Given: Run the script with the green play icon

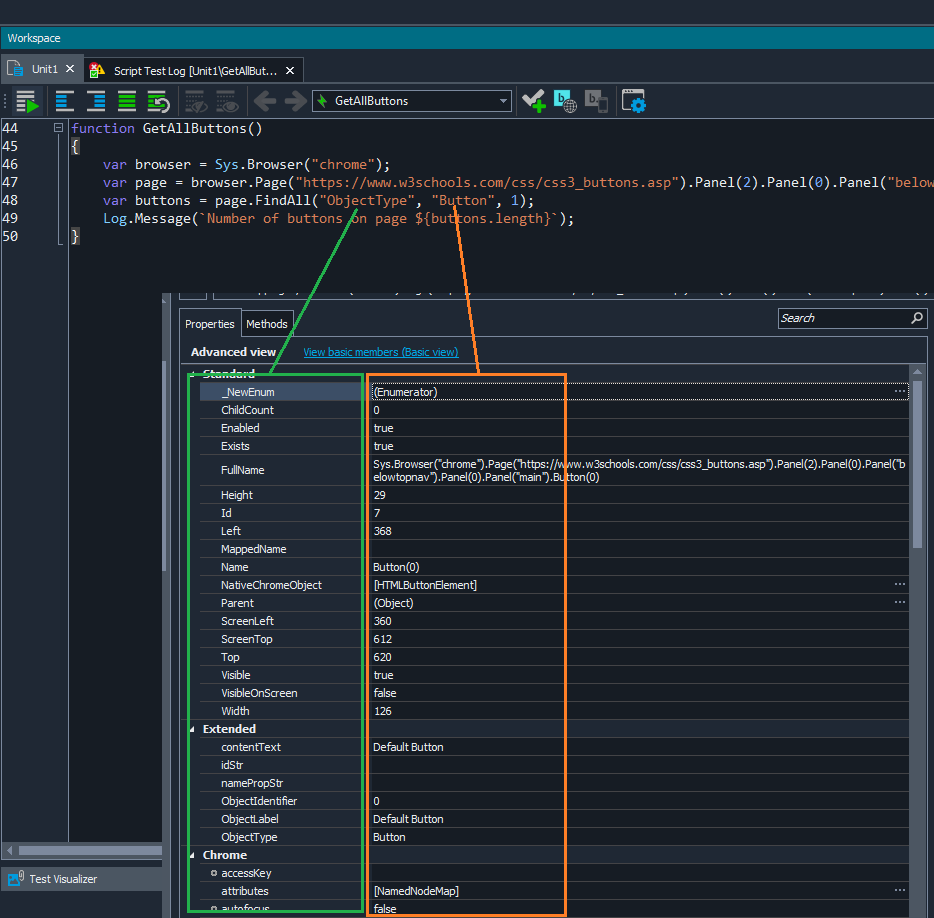Looking at the screenshot, I should point(27,101).
